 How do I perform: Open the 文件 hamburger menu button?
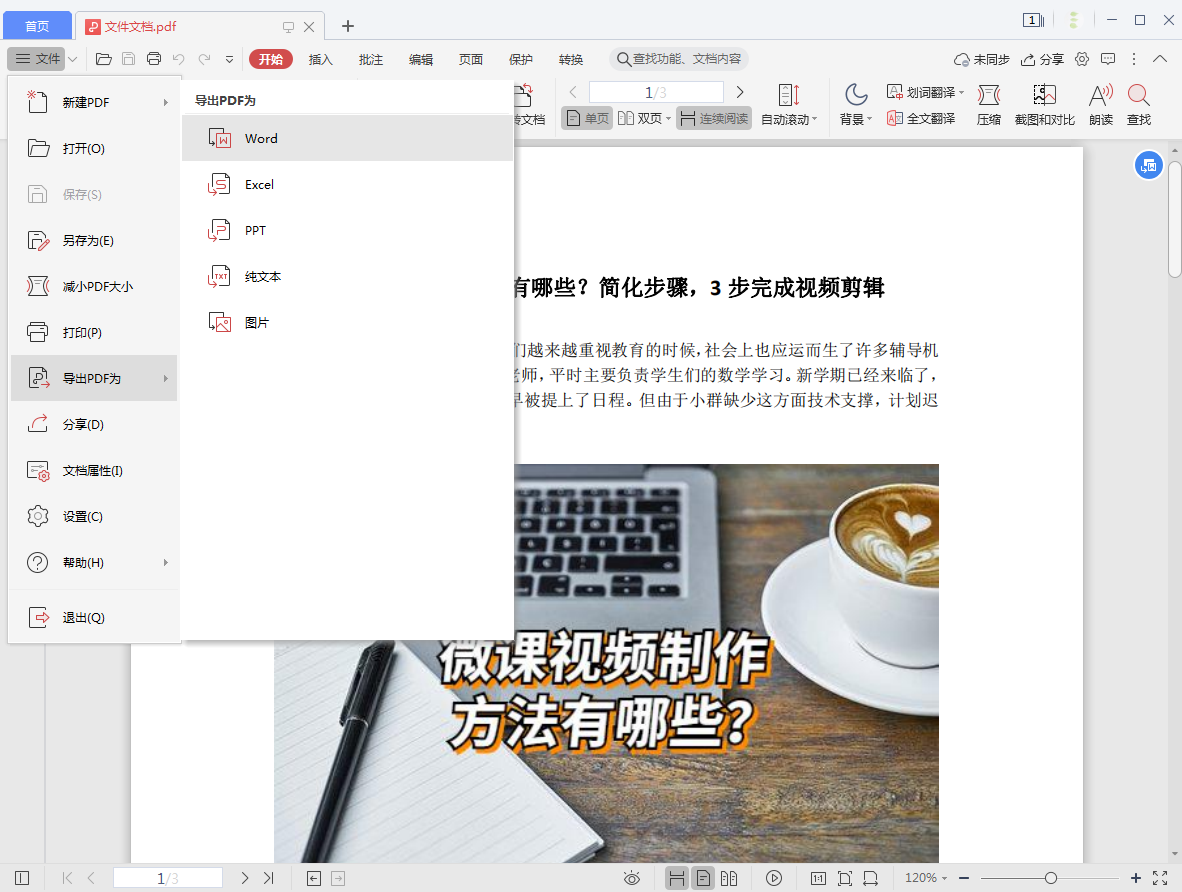(37, 59)
